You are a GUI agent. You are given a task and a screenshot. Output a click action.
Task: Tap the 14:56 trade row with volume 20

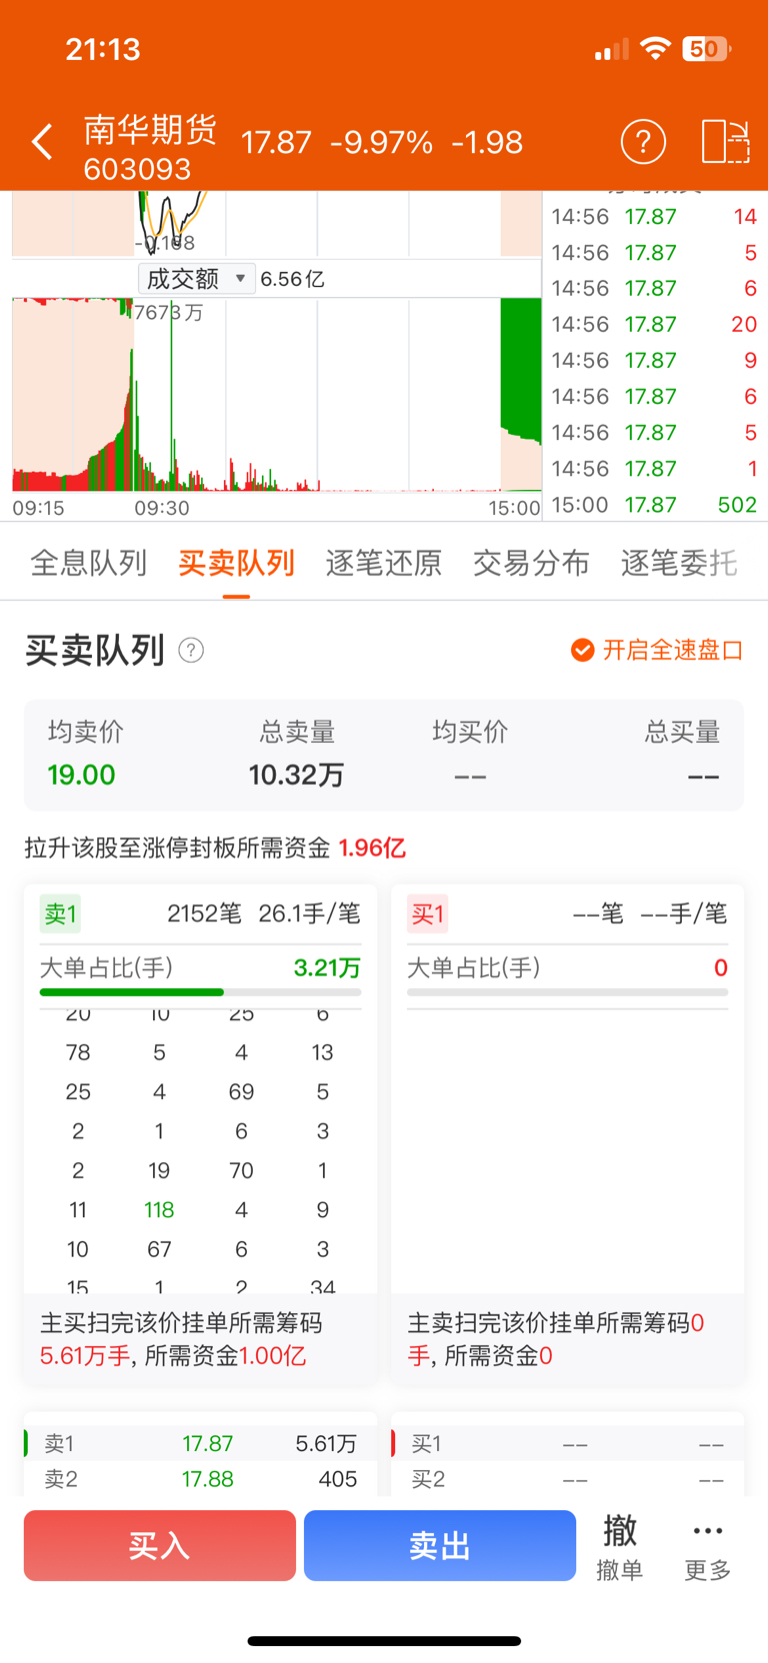coord(655,324)
